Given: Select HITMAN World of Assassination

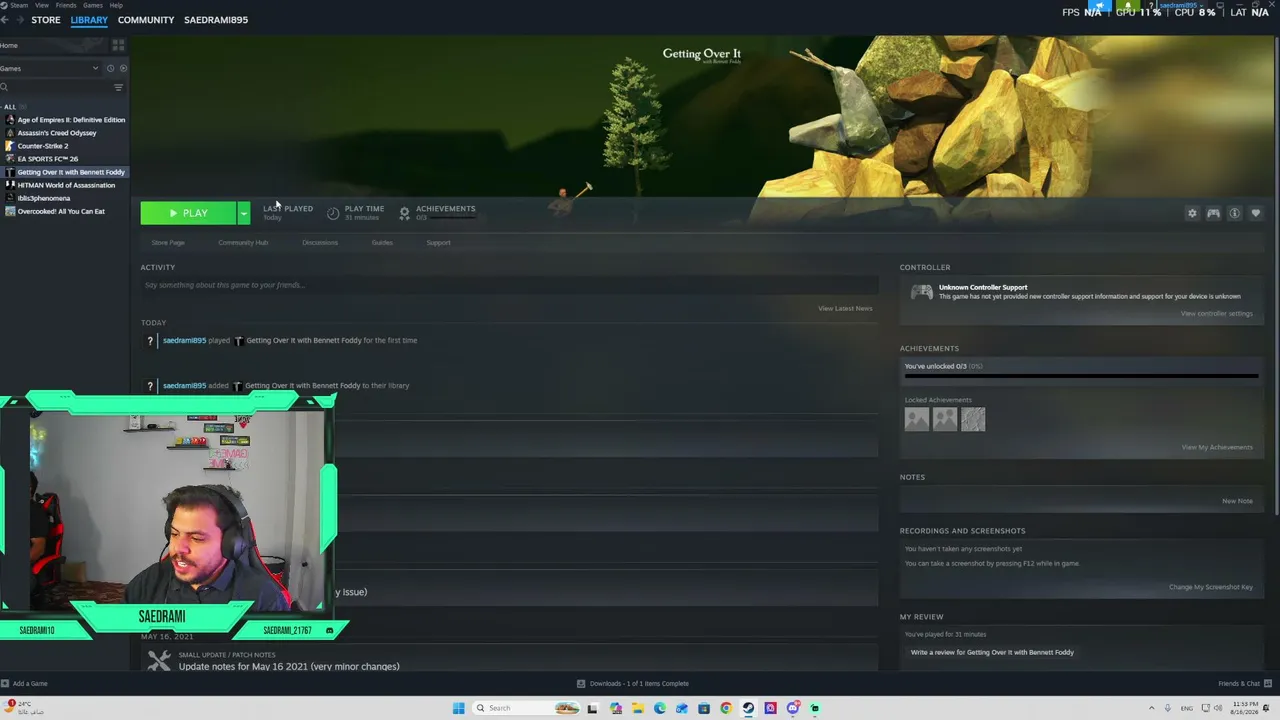Looking at the screenshot, I should (64, 185).
